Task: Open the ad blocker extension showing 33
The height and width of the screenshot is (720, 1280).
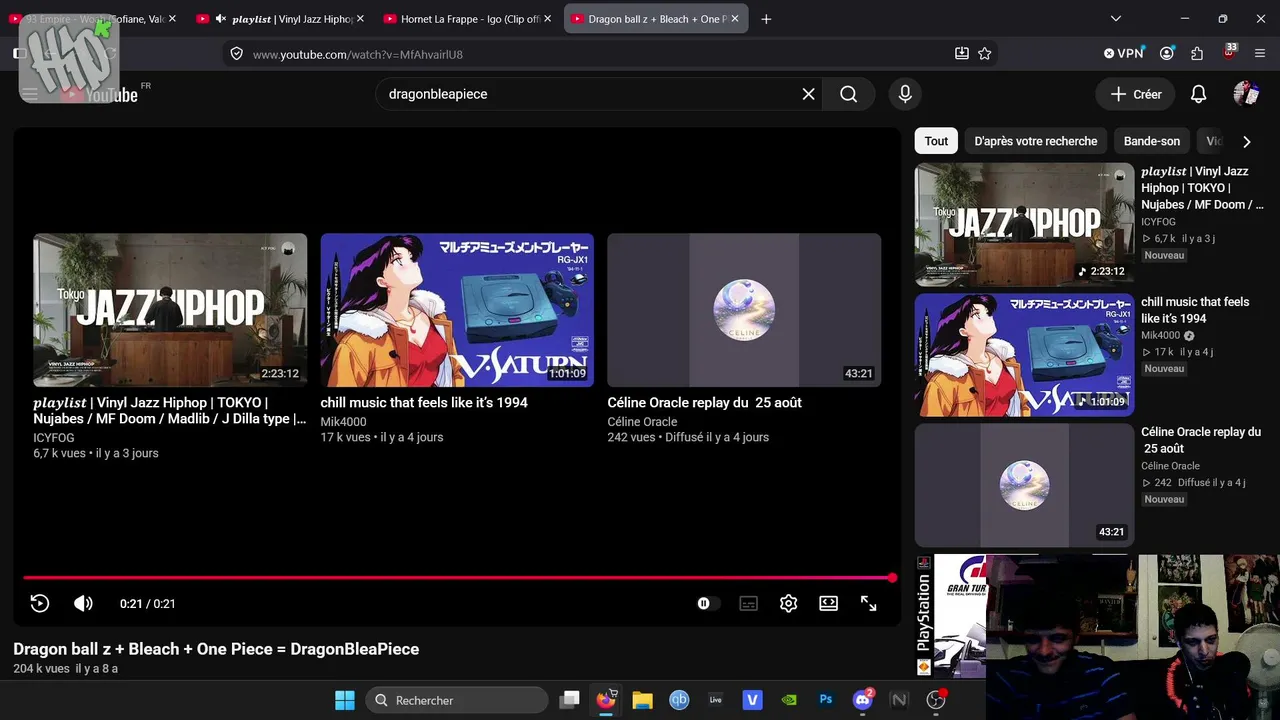Action: pyautogui.click(x=1229, y=52)
